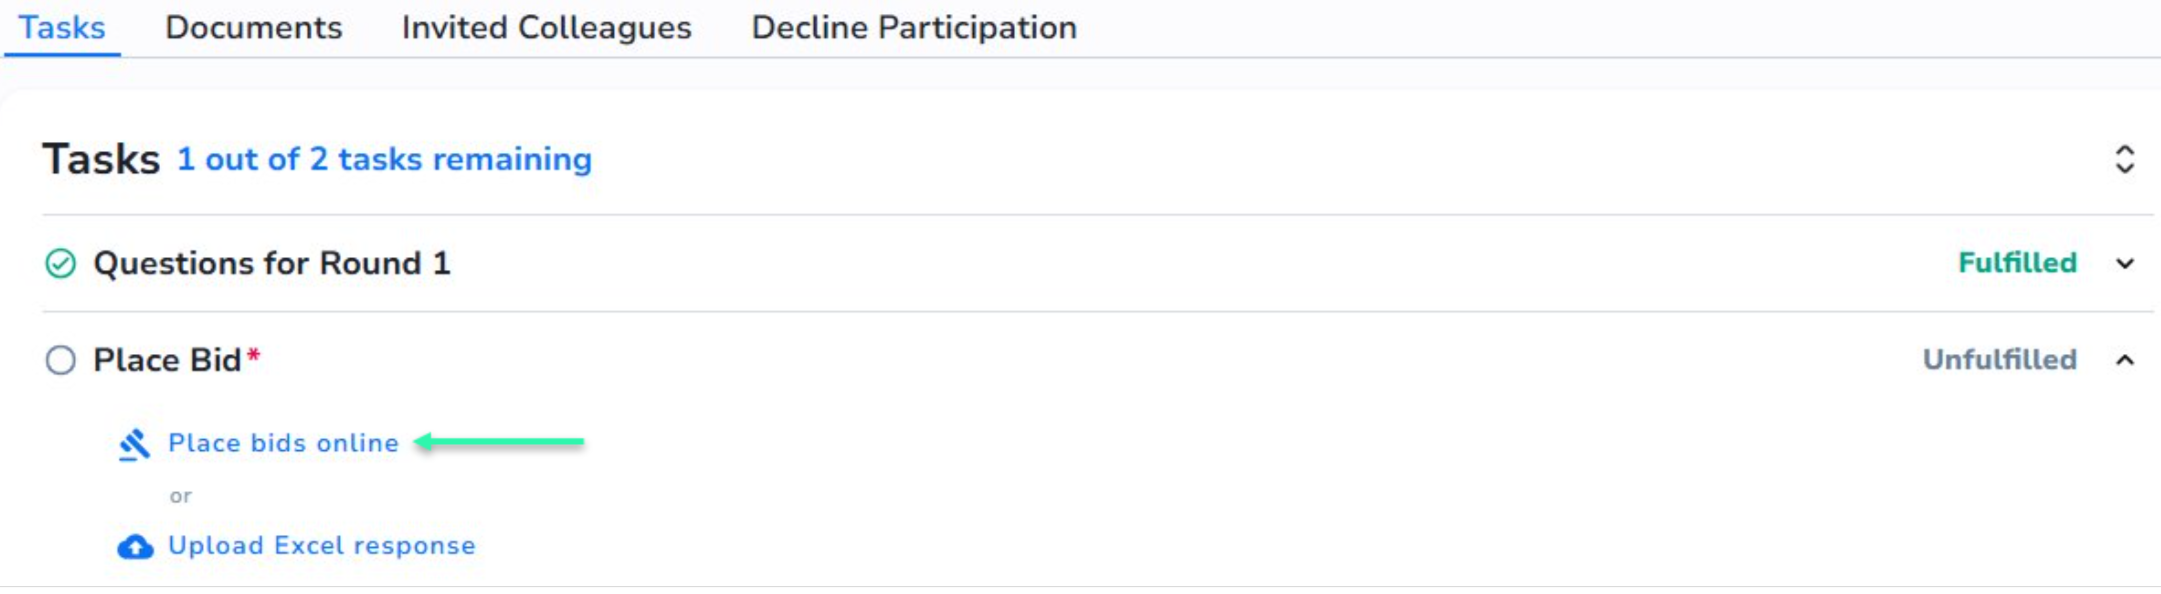Image resolution: width=2161 pixels, height=594 pixels.
Task: Switch to the Tasks tab
Action: 62,27
